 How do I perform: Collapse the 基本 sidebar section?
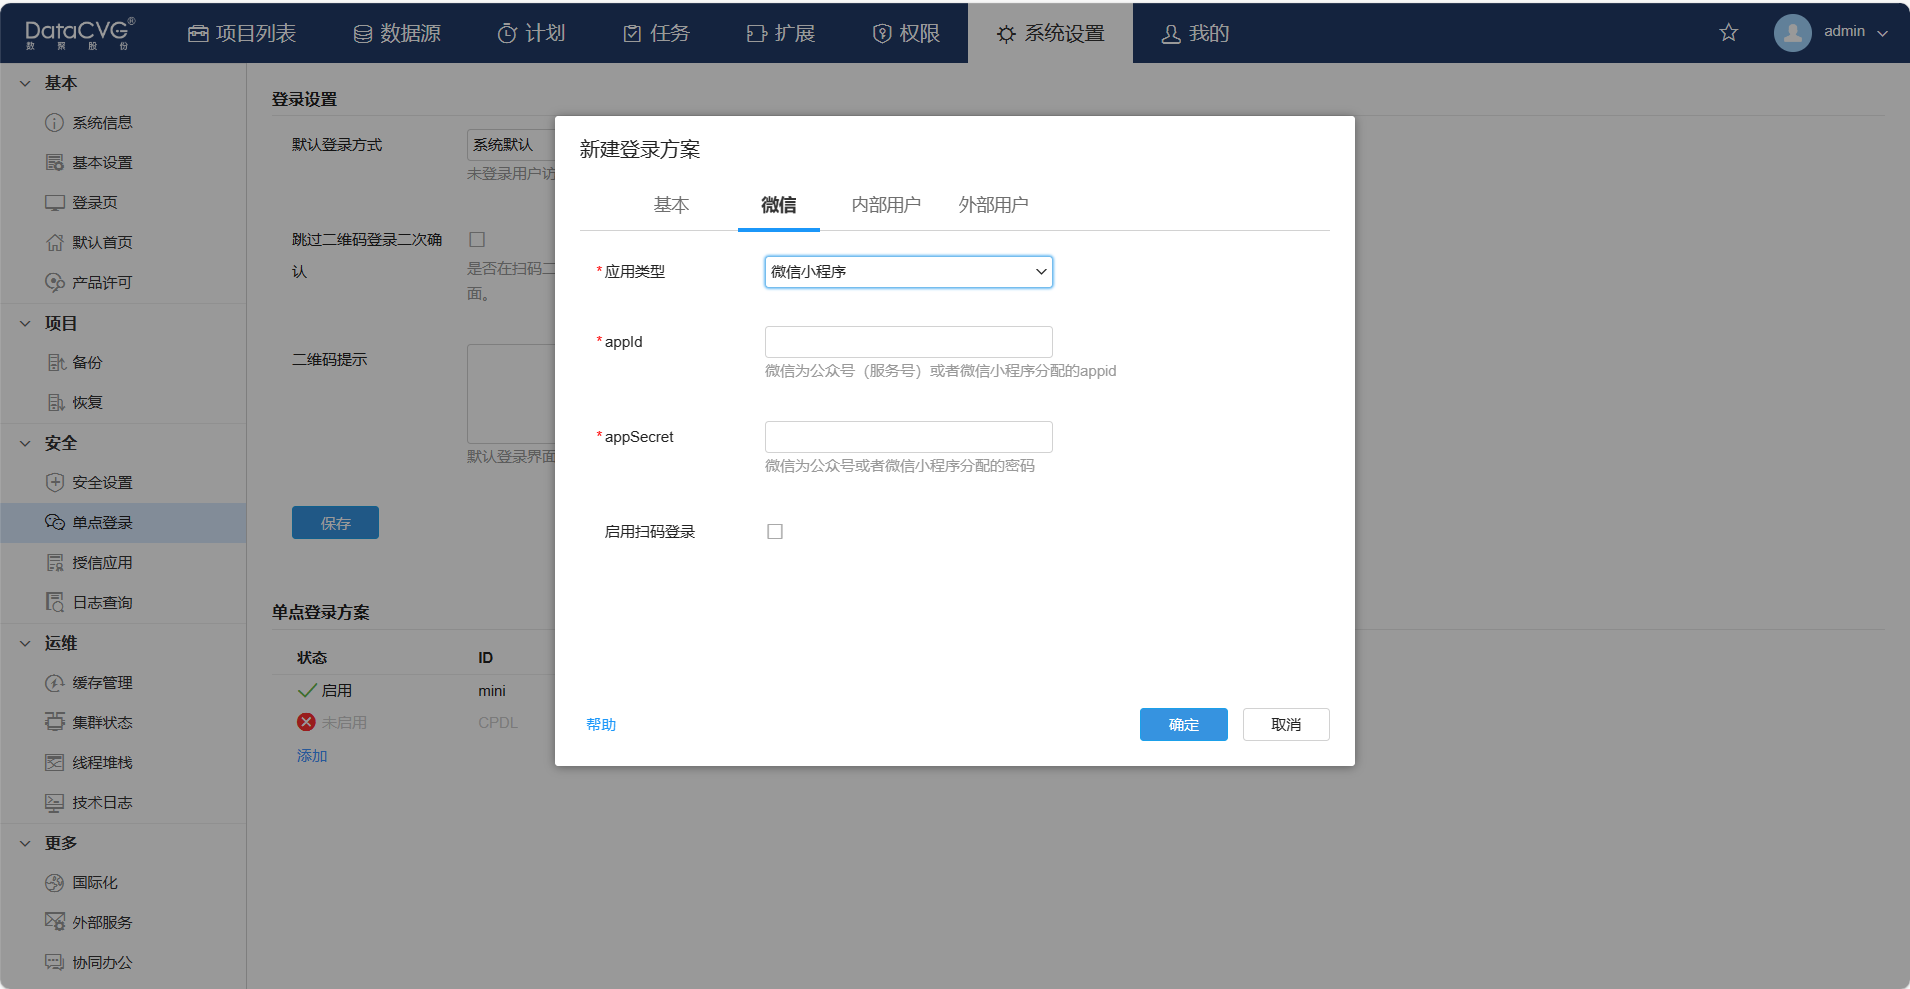click(25, 83)
